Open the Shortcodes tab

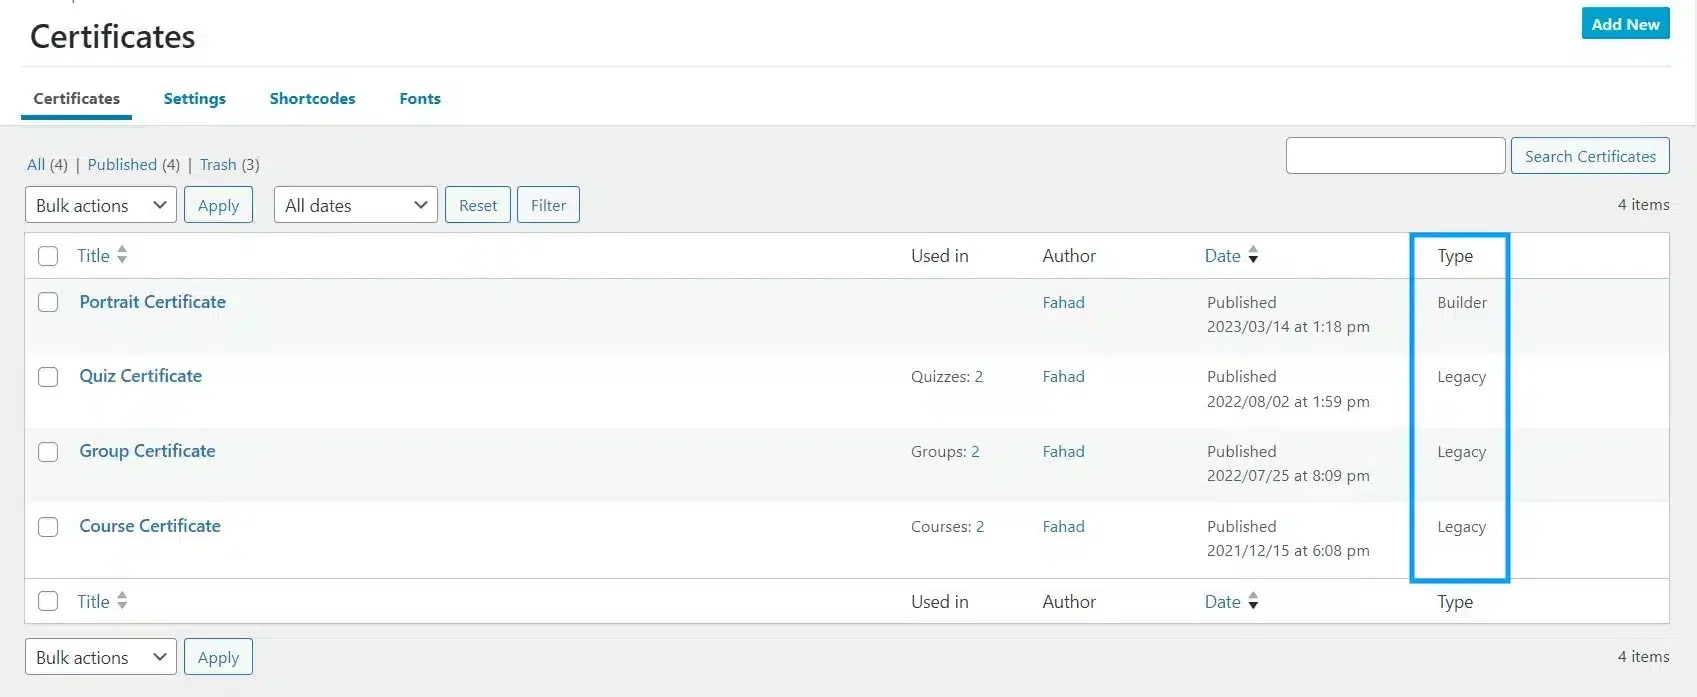[x=312, y=98]
